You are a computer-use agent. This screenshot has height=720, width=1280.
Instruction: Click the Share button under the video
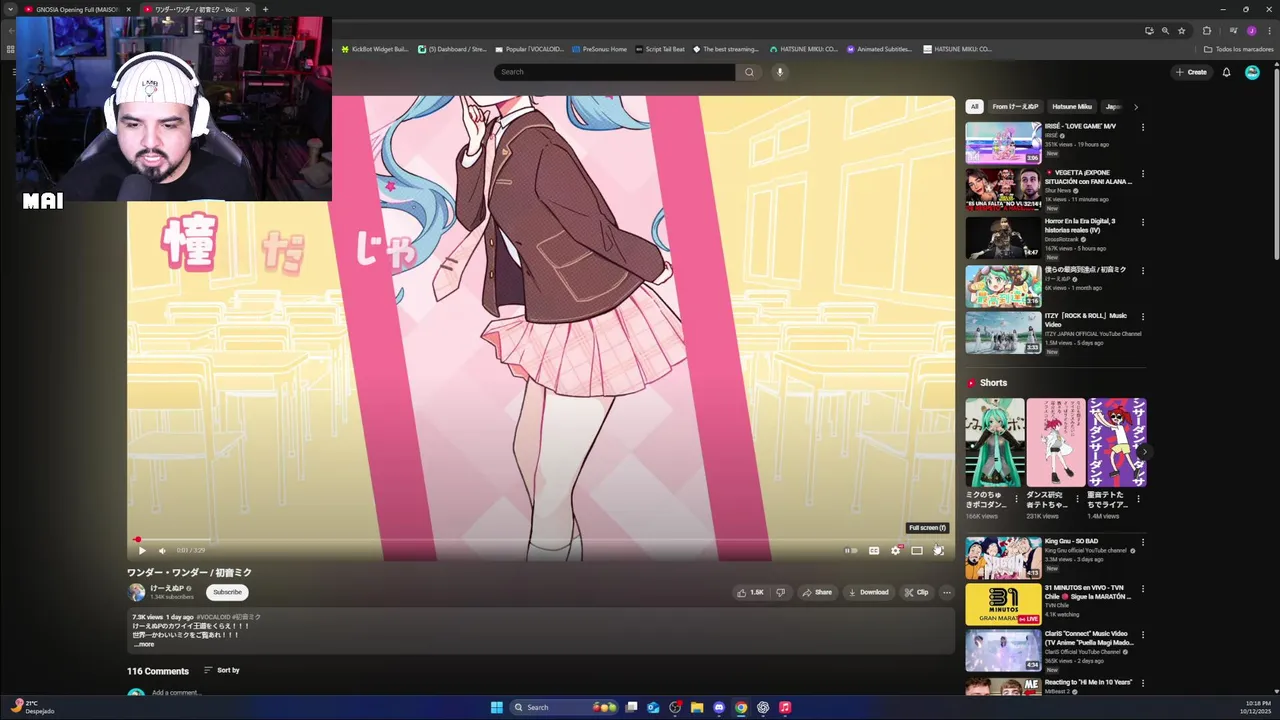click(816, 592)
